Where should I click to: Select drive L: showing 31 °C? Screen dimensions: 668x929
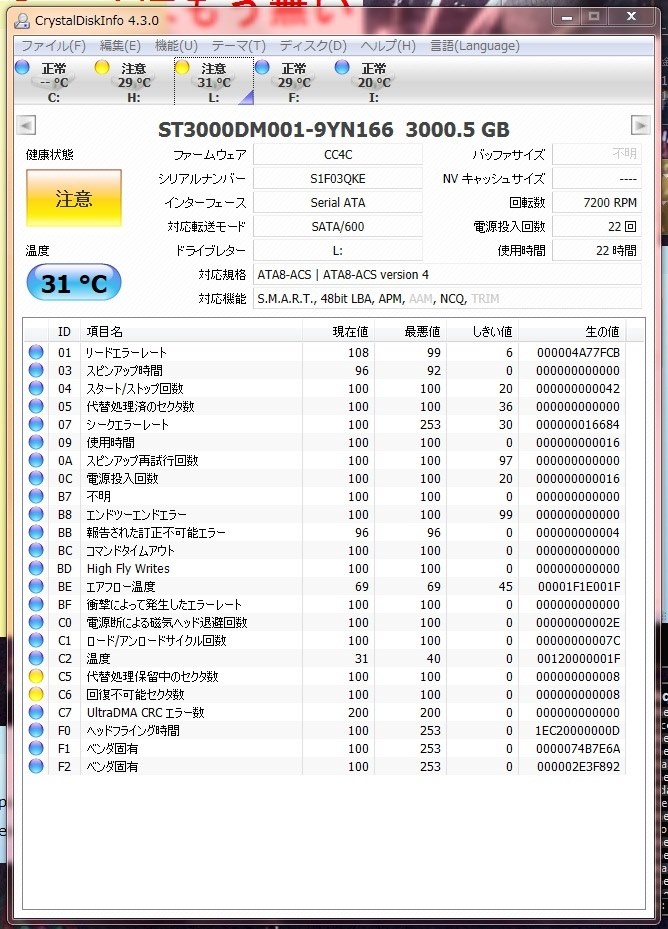click(x=213, y=82)
